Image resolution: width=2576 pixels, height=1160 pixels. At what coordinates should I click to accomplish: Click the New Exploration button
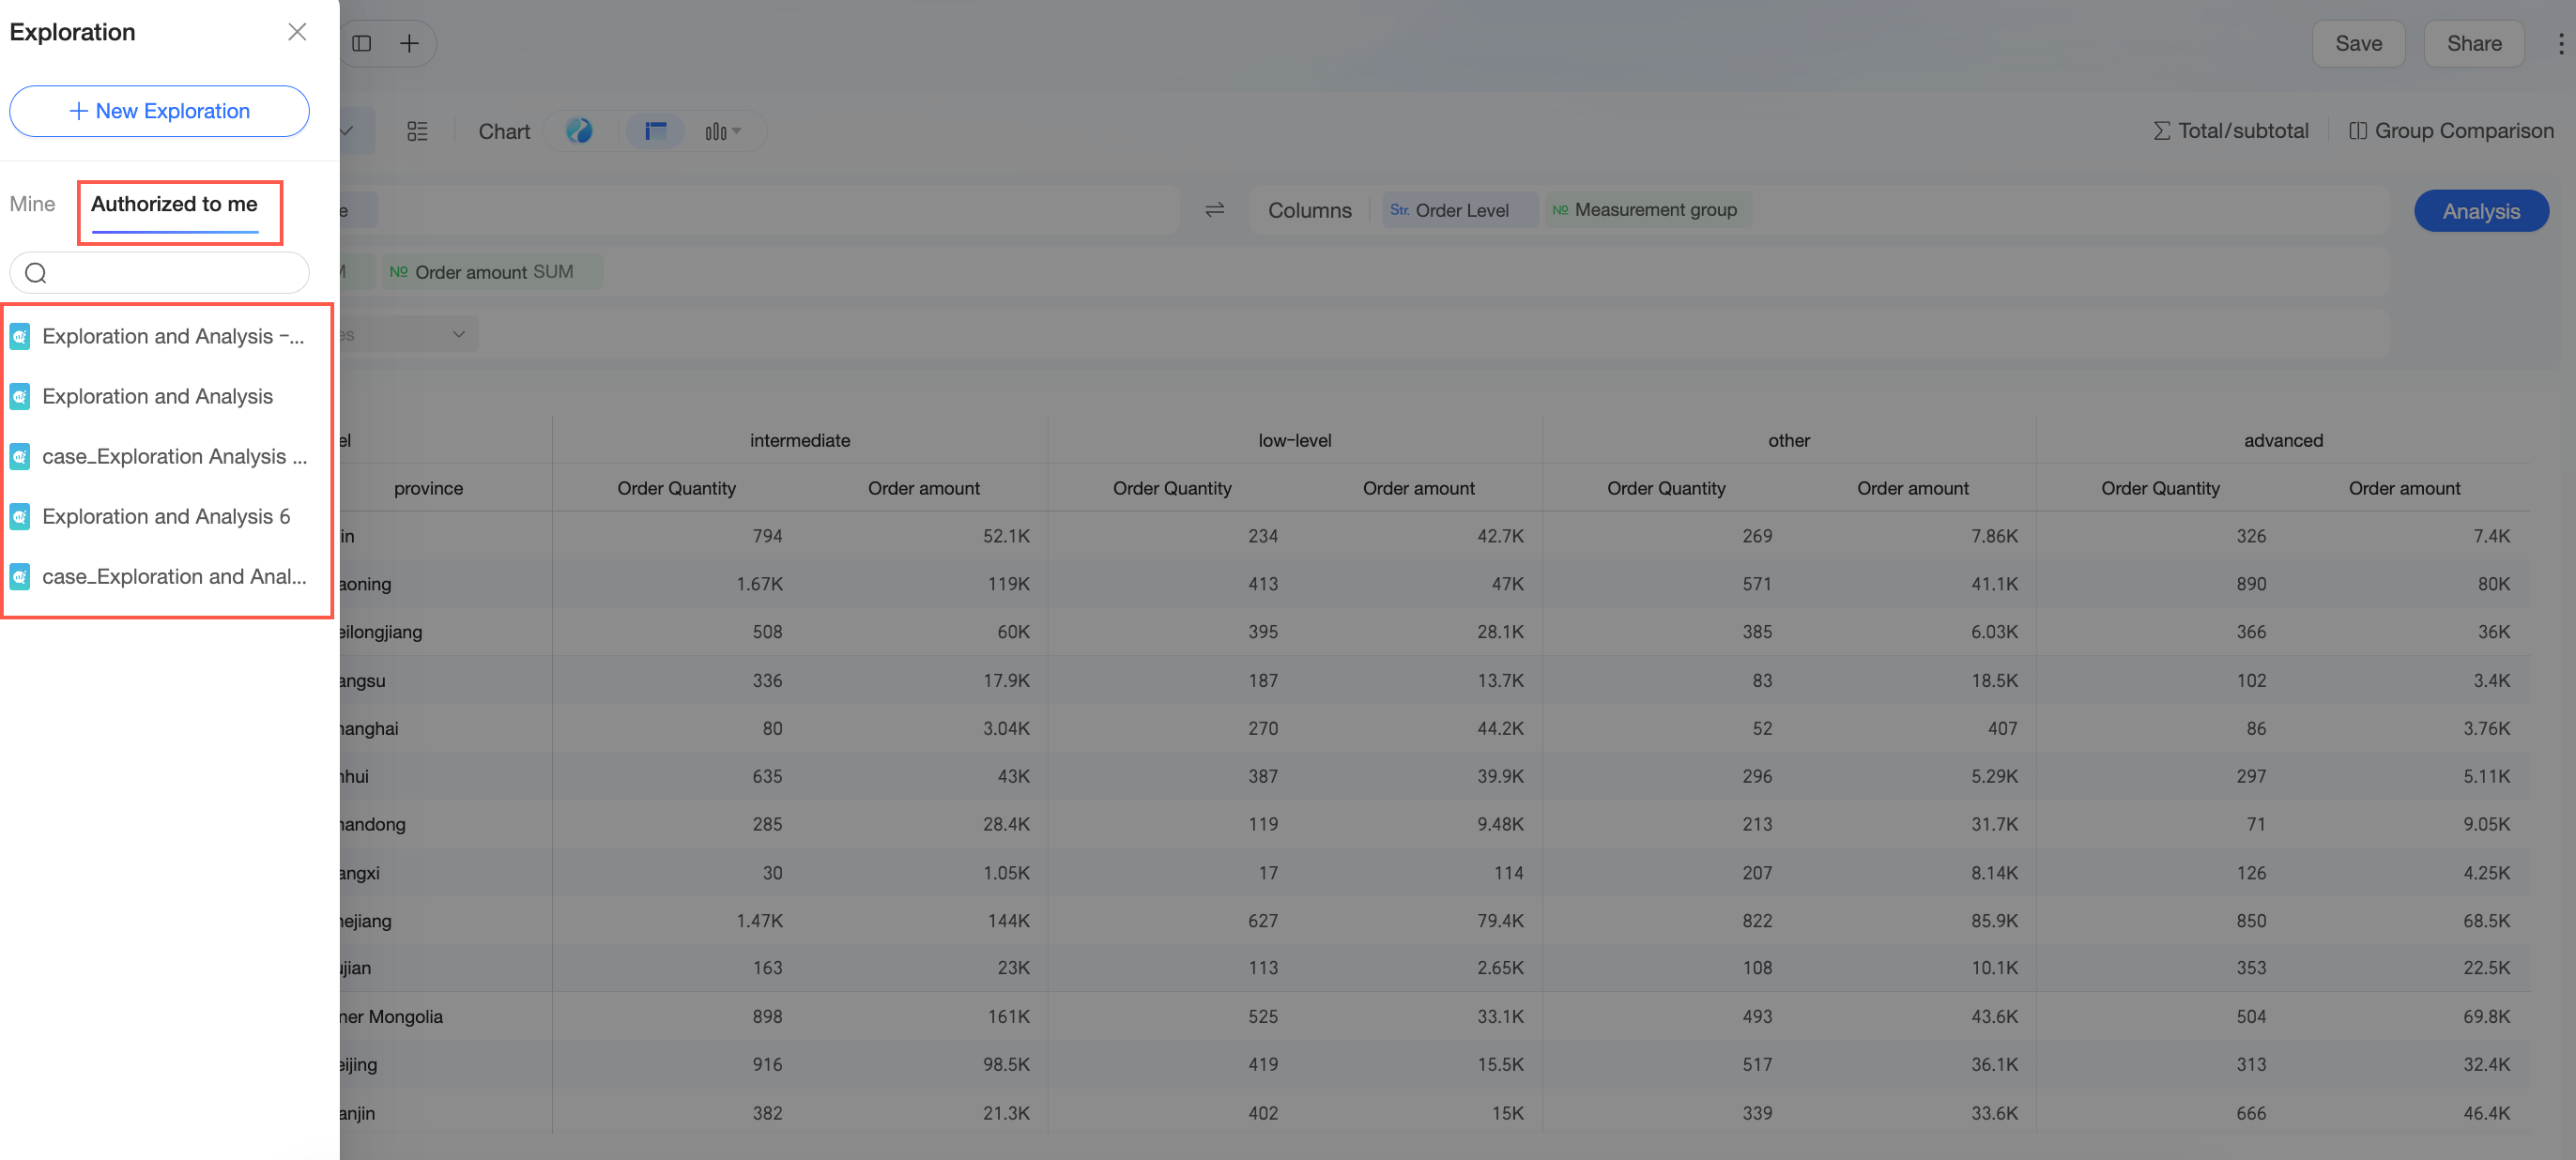(x=159, y=111)
